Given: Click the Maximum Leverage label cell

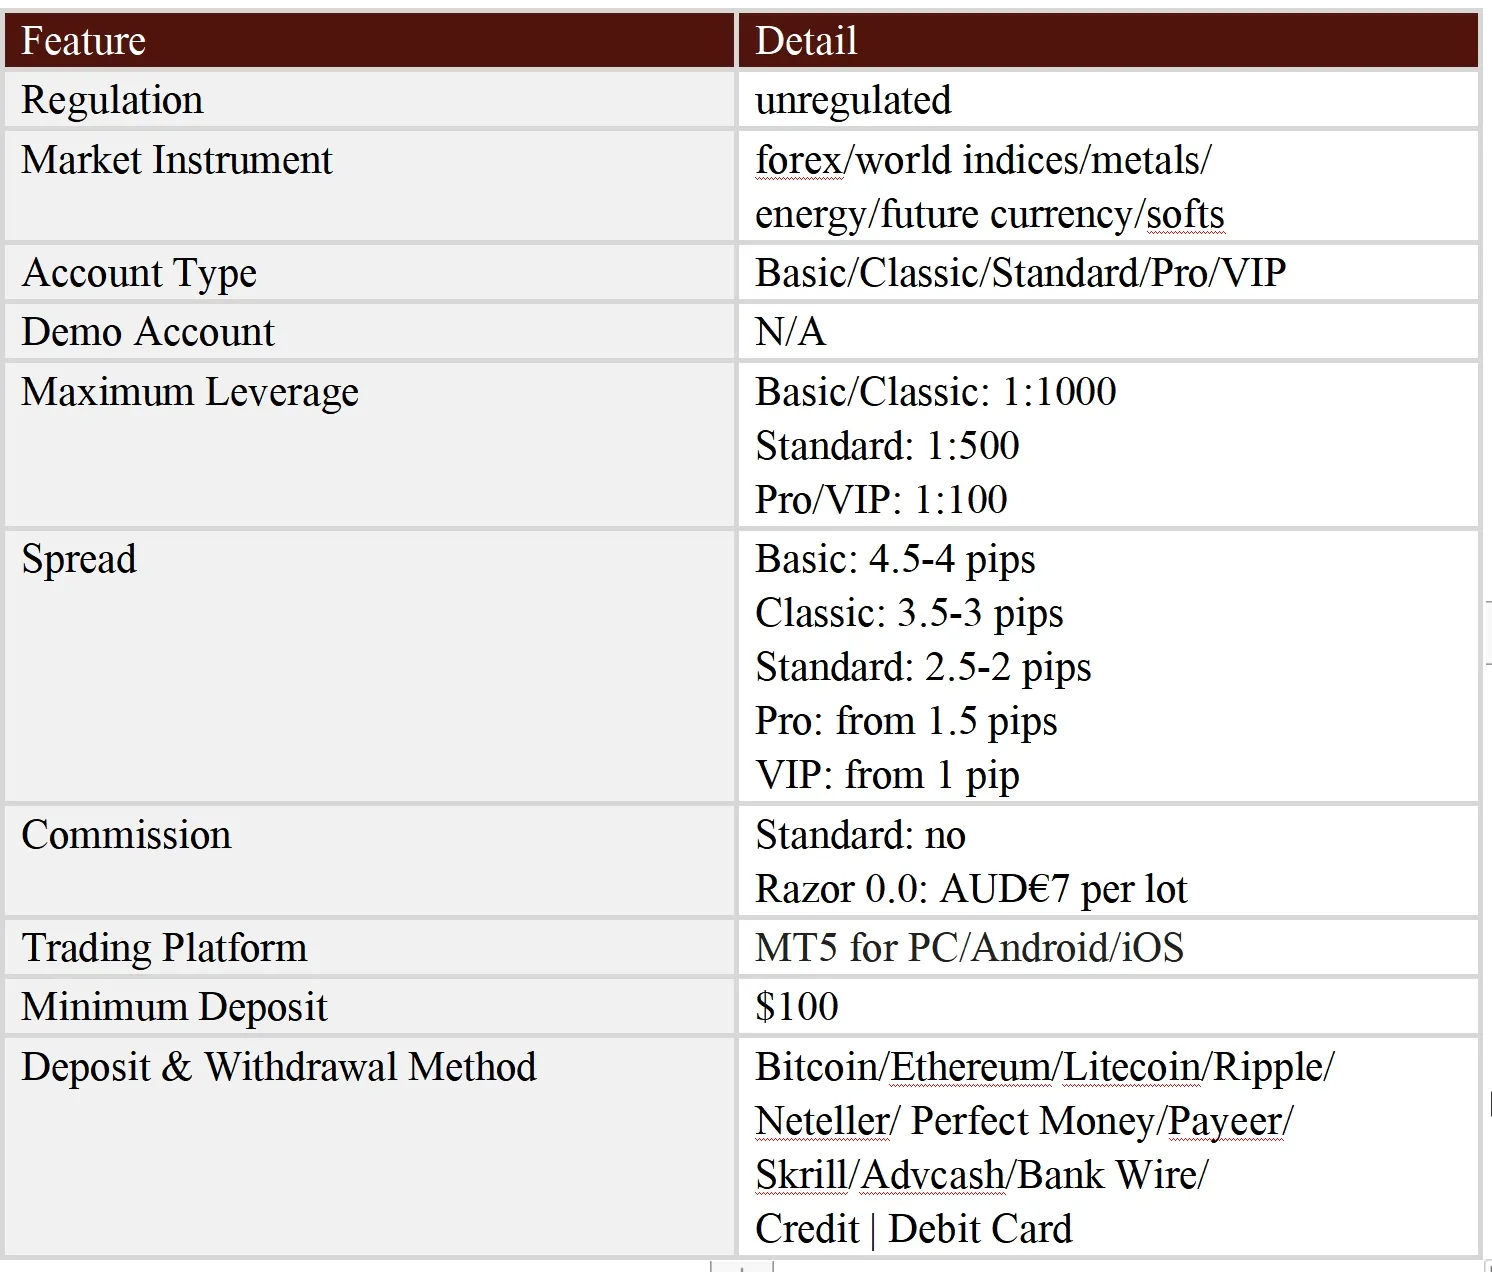Looking at the screenshot, I should click(x=370, y=445).
